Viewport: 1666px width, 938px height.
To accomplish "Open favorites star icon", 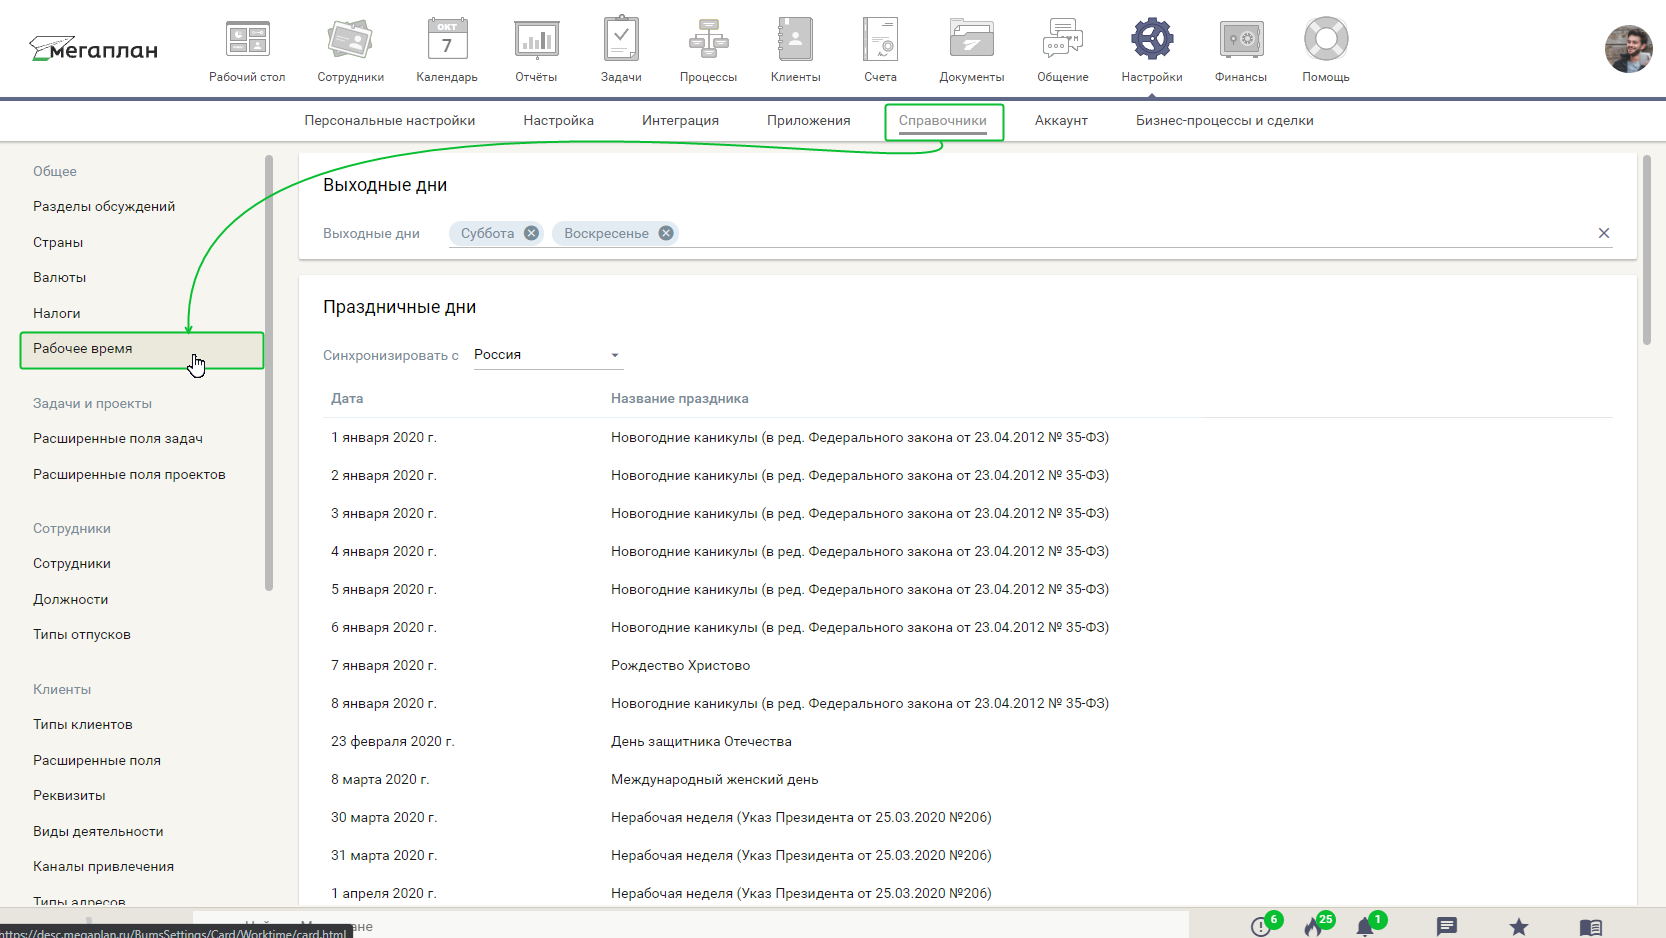I will (1519, 927).
